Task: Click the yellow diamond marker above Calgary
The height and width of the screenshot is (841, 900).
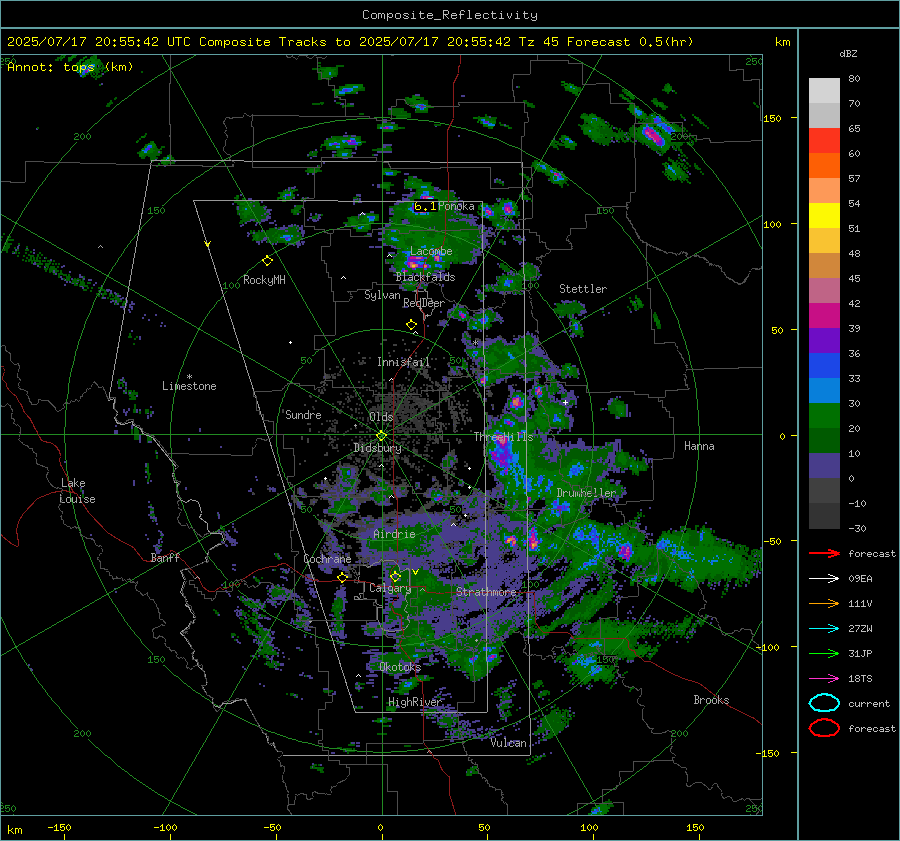Action: (x=395, y=576)
